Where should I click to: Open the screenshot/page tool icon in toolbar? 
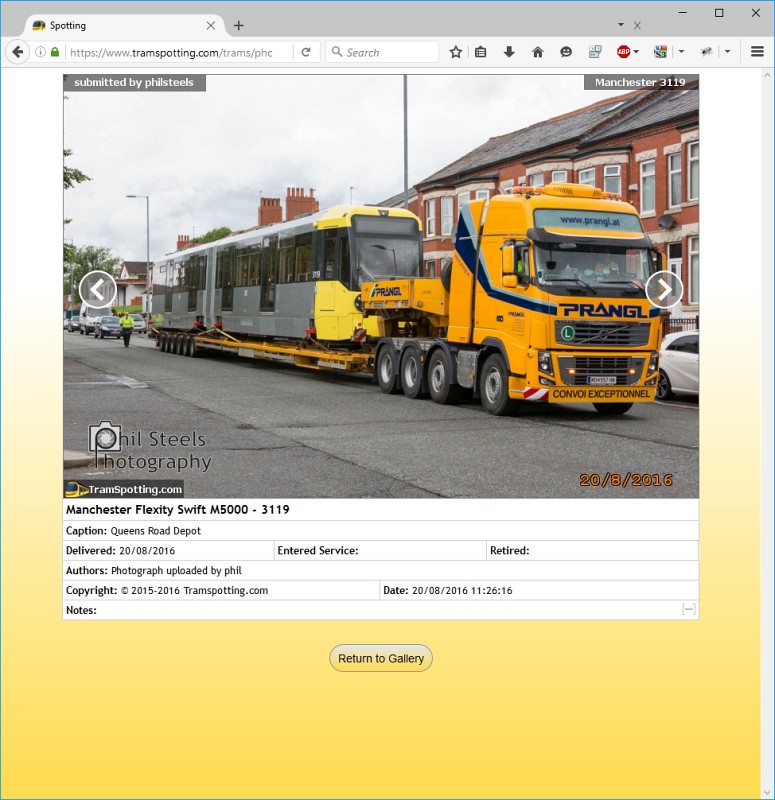(595, 52)
